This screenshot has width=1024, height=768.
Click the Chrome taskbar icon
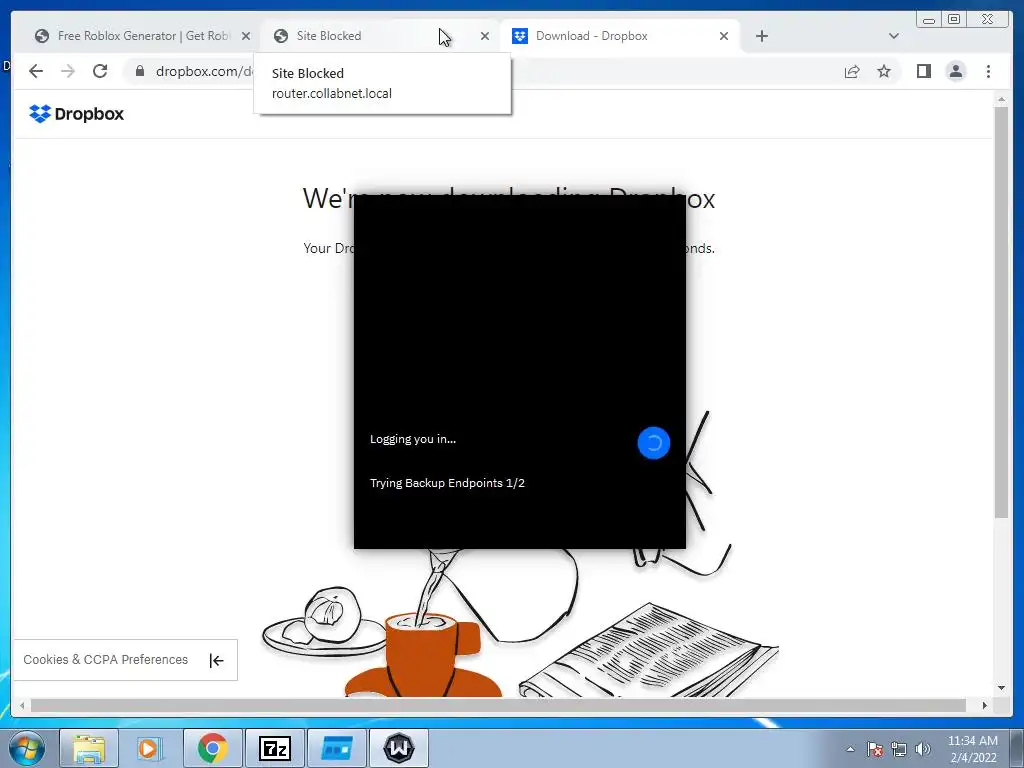tap(212, 748)
